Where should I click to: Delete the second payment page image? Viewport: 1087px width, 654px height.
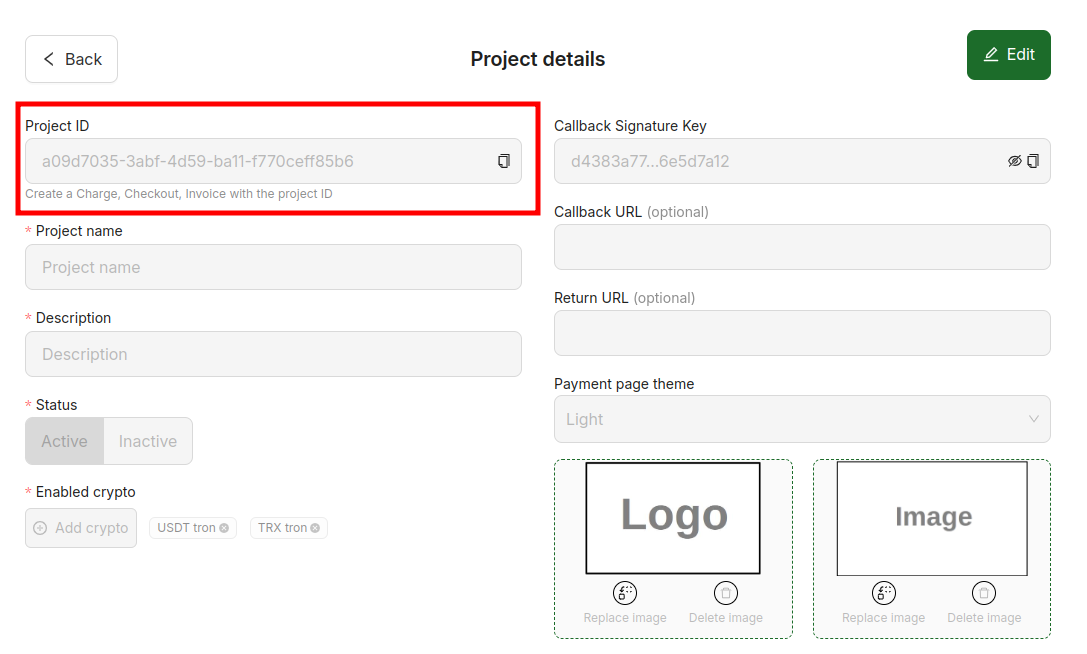pos(984,593)
